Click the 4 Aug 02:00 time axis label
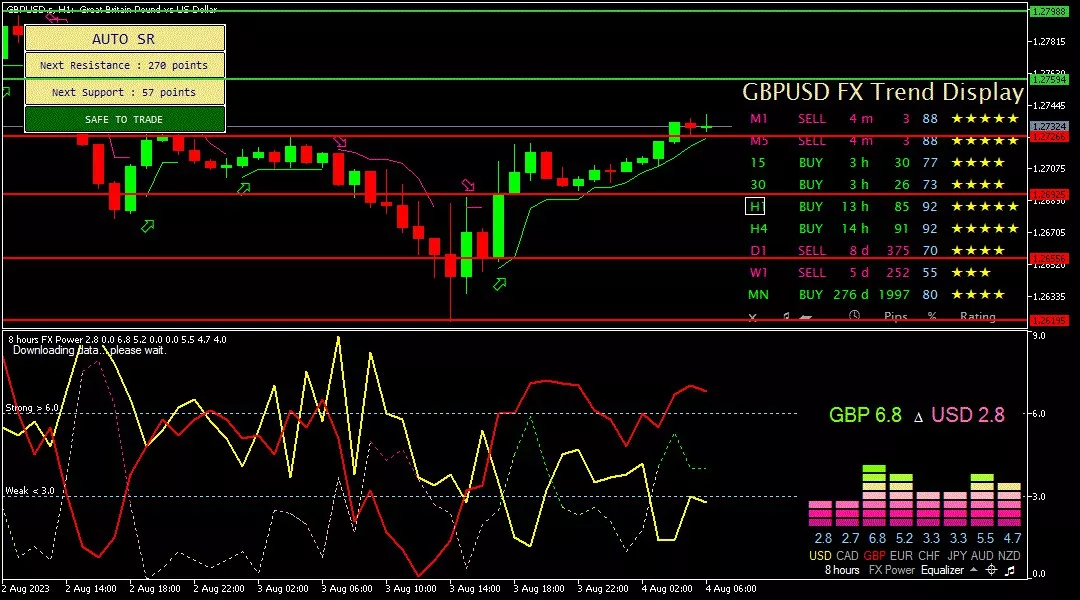The width and height of the screenshot is (1080, 600). (667, 589)
